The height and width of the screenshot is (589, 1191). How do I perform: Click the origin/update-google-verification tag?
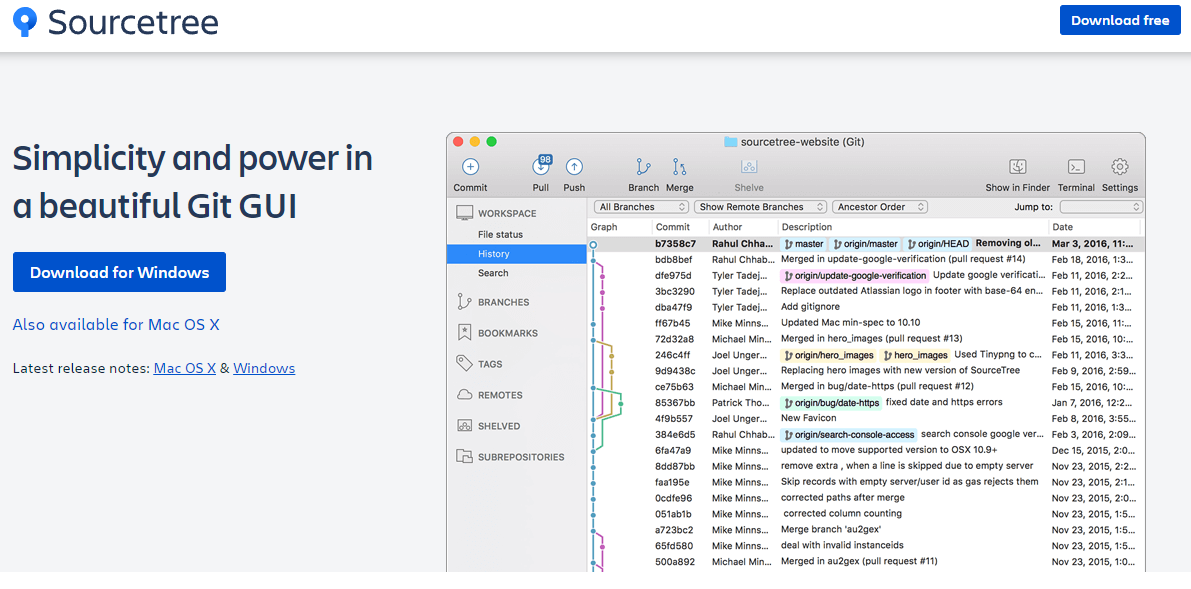[855, 276]
